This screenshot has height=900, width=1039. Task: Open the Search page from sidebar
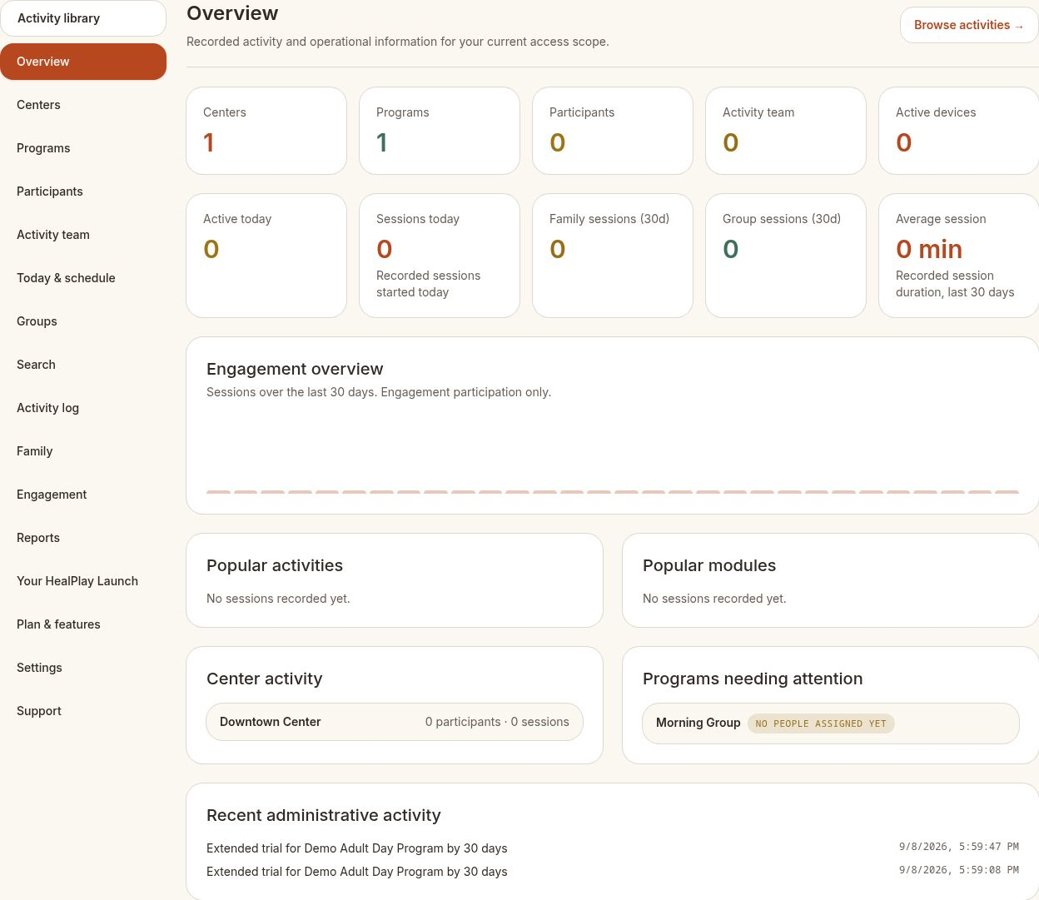pos(83,365)
